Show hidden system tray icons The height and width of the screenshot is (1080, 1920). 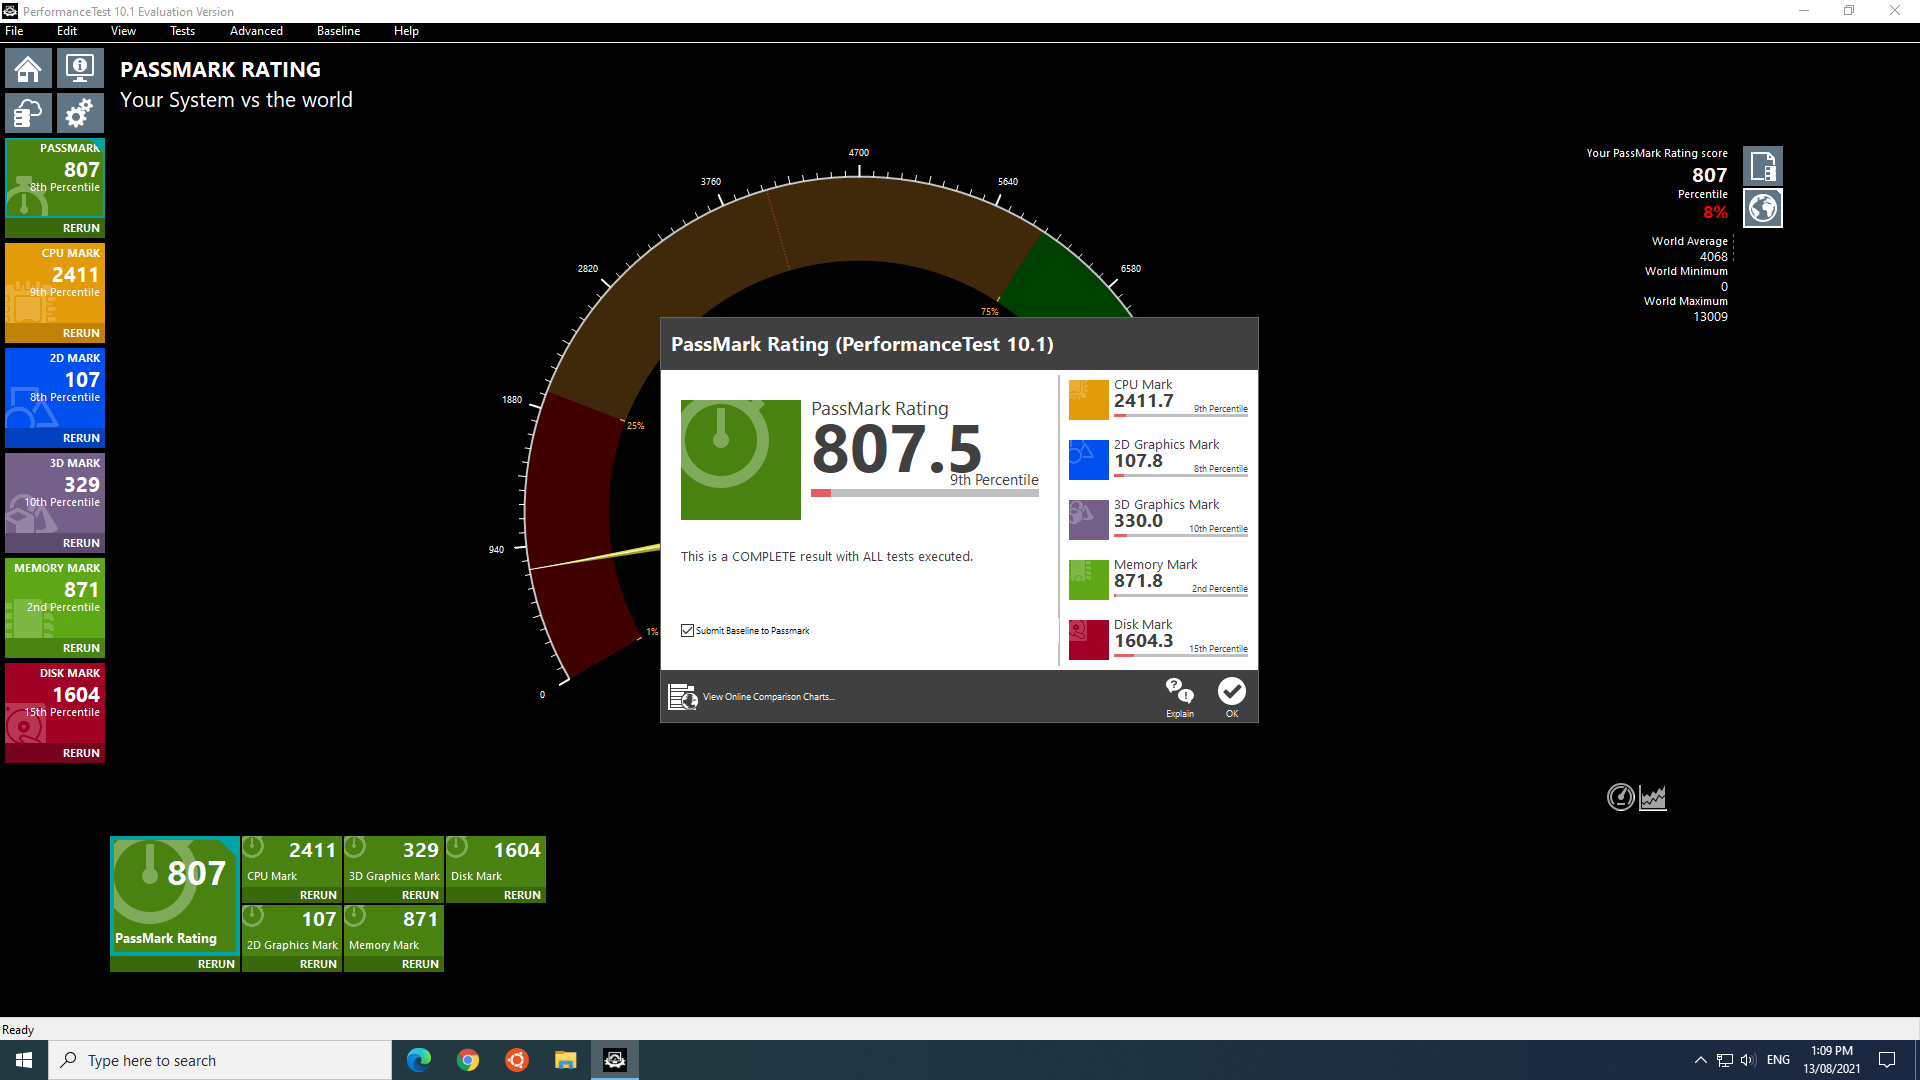pos(1700,1060)
